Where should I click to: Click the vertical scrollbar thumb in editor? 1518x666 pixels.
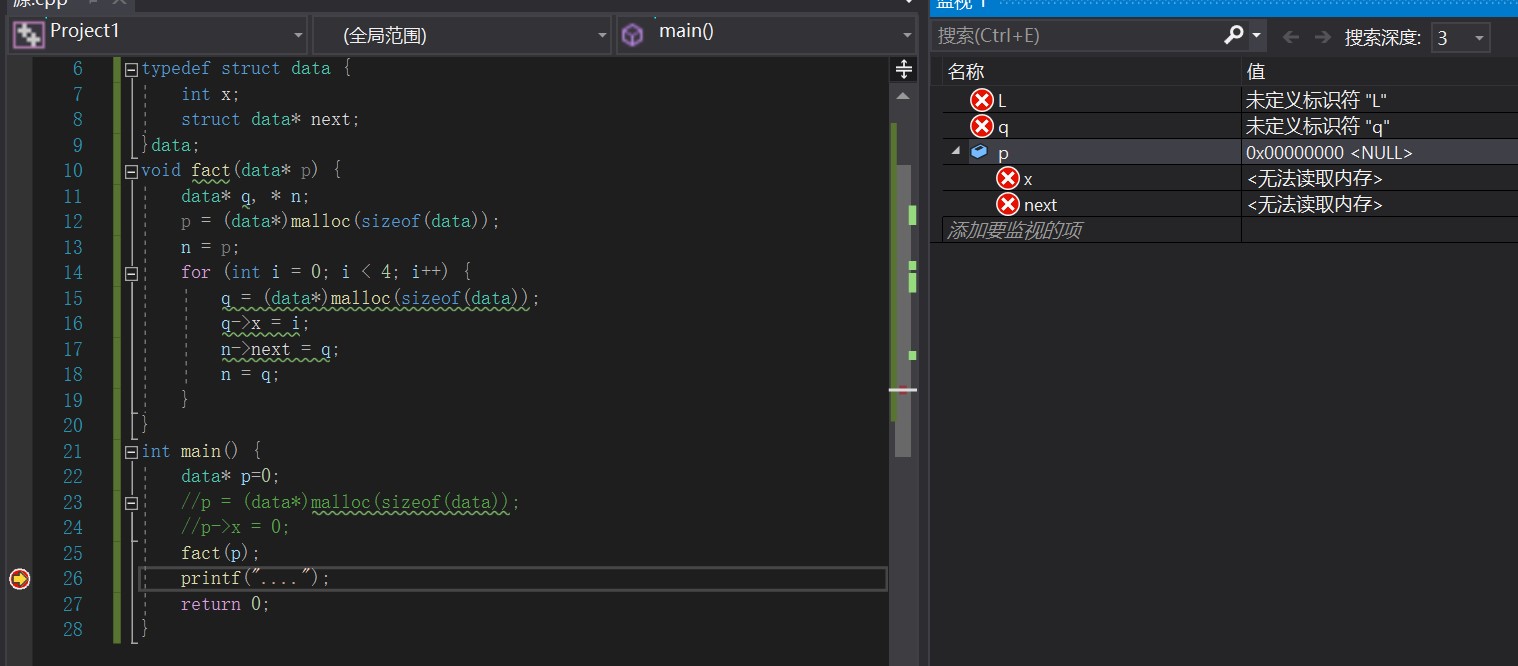pos(903,310)
